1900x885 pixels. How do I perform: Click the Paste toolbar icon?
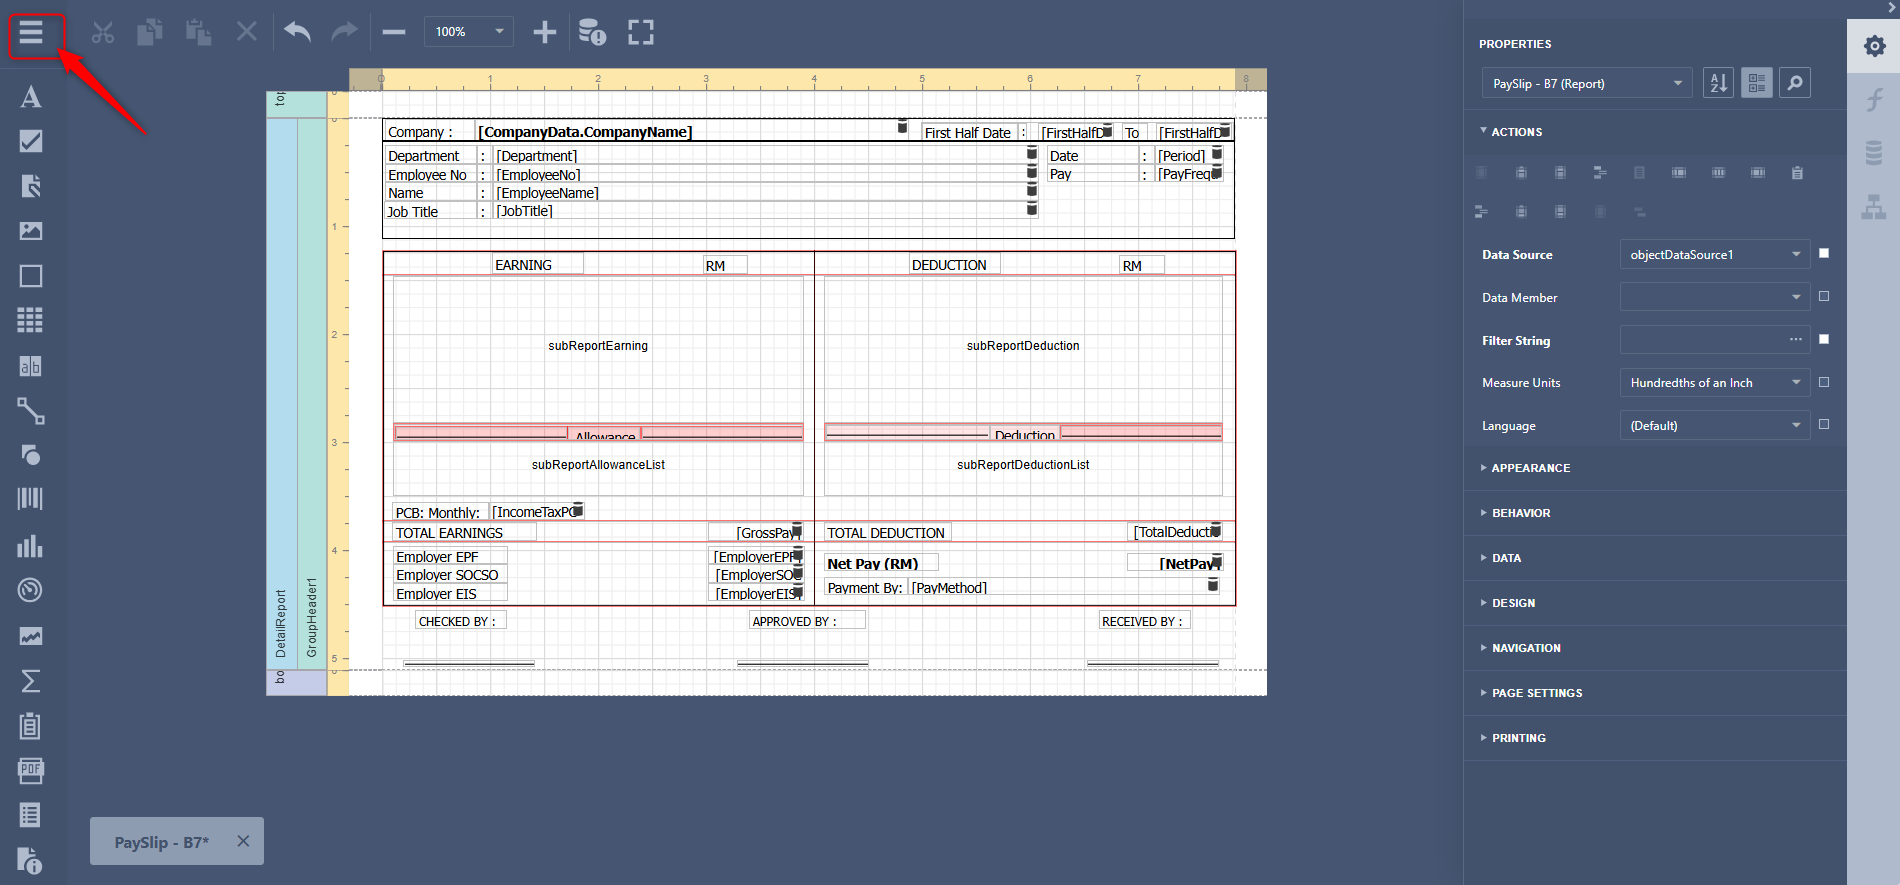click(198, 32)
